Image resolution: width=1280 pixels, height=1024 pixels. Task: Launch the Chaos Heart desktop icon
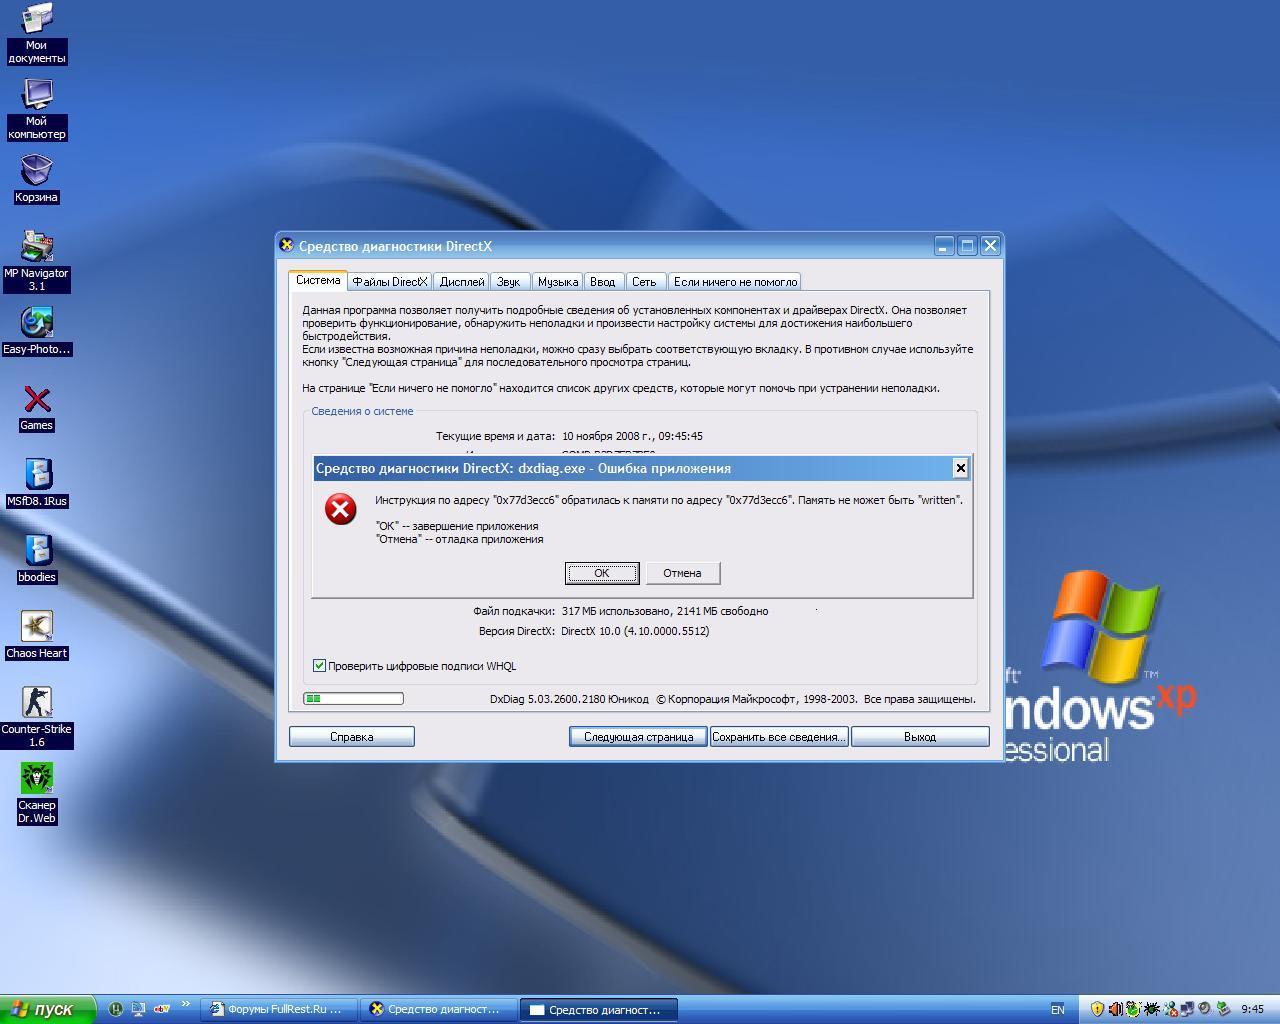pos(37,636)
